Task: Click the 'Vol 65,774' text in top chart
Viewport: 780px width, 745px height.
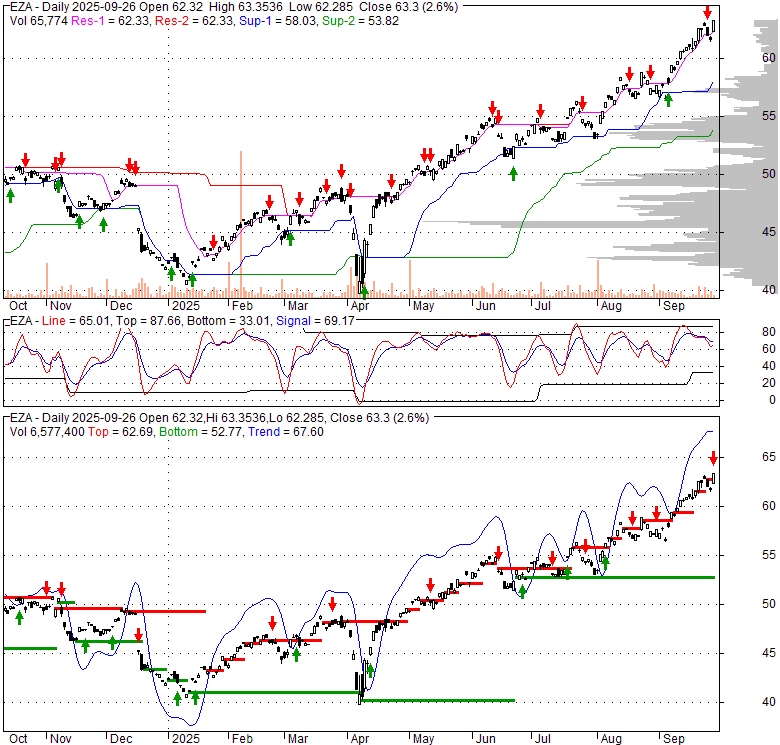Action: click(38, 21)
